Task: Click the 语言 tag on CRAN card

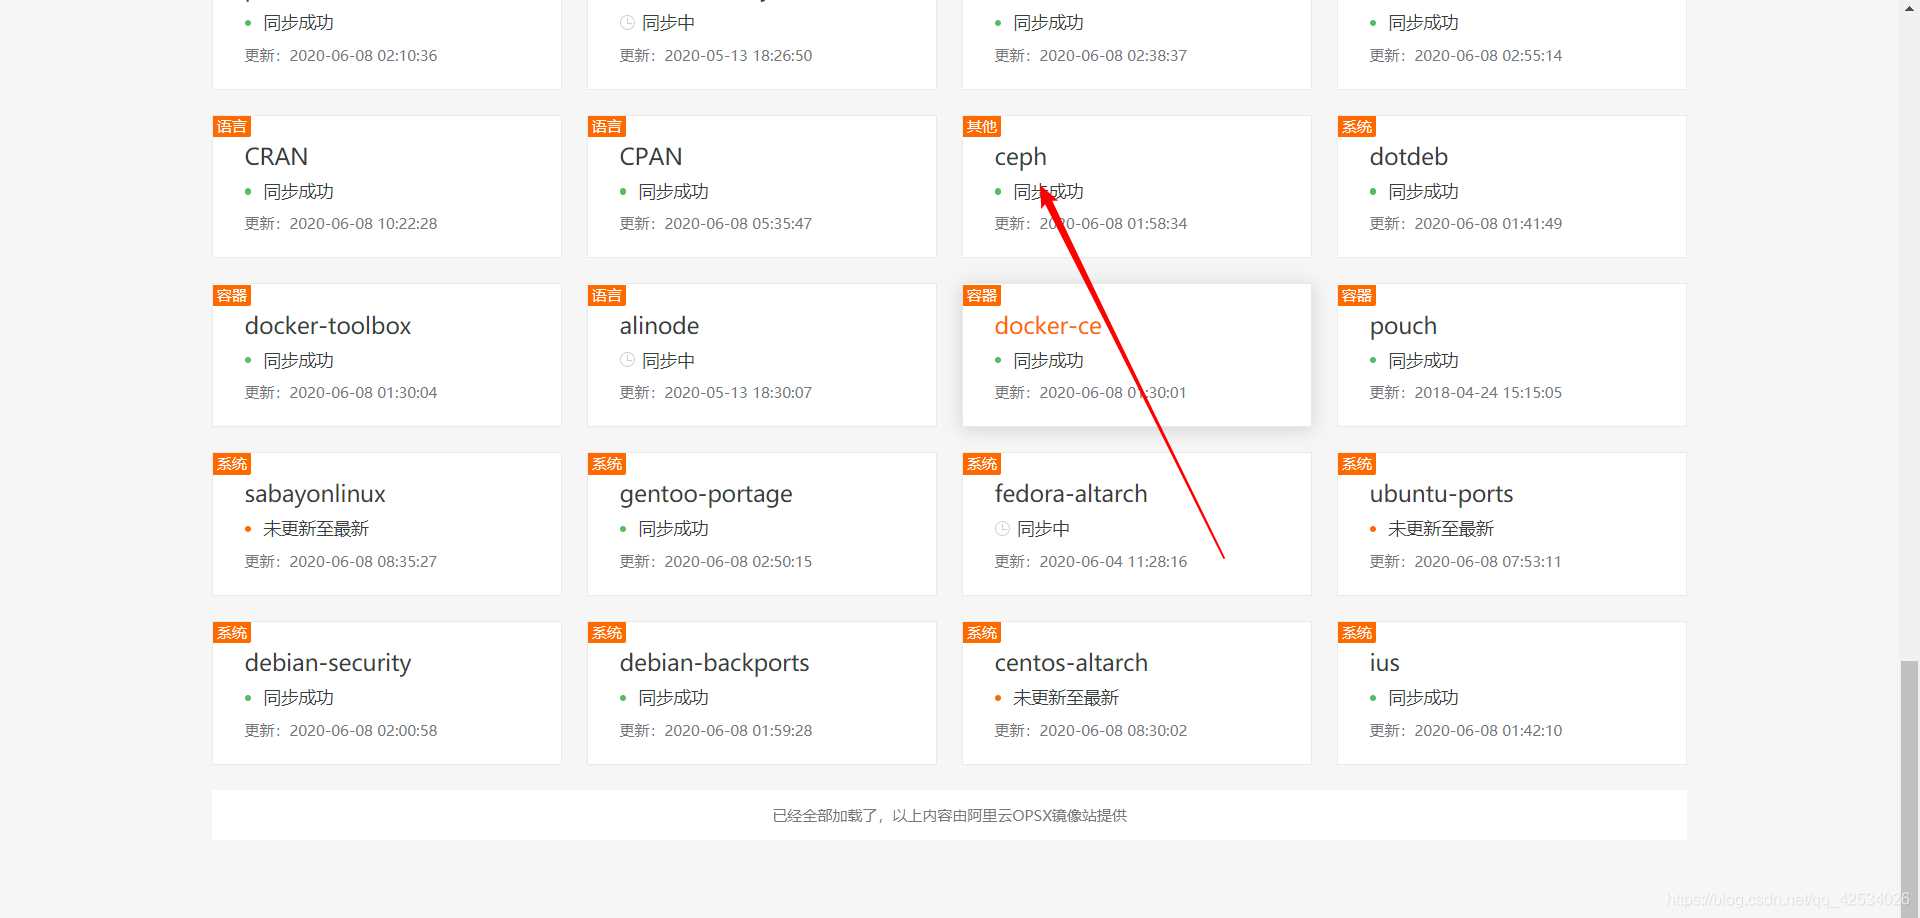Action: (x=232, y=127)
